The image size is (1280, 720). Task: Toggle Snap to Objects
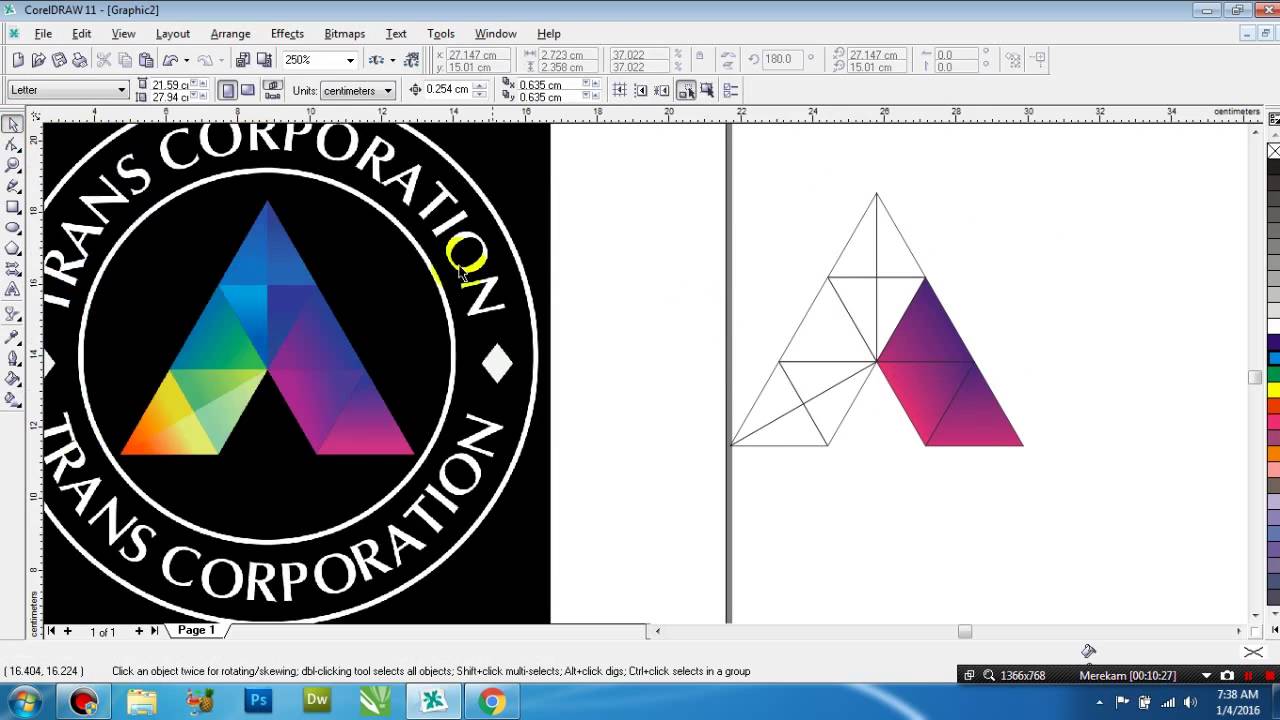pos(662,90)
